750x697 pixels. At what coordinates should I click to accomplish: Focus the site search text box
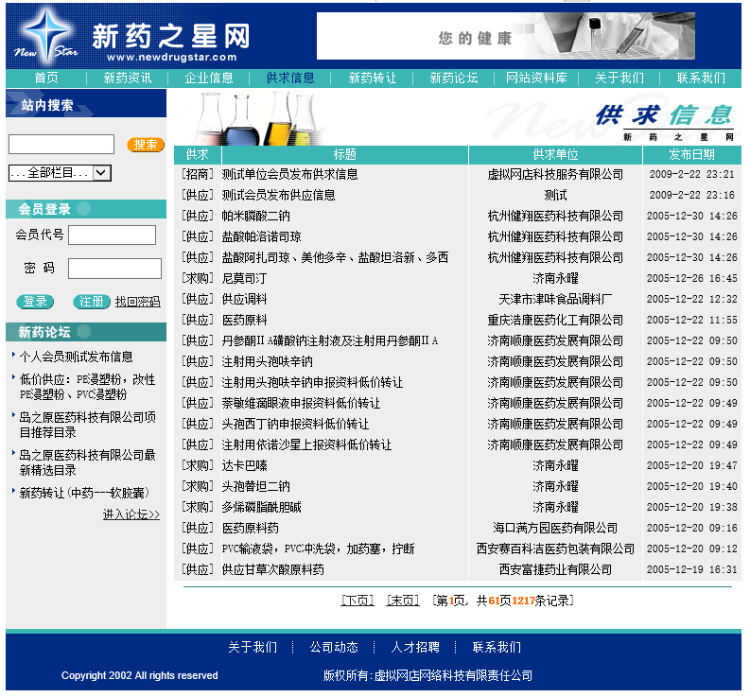click(61, 144)
